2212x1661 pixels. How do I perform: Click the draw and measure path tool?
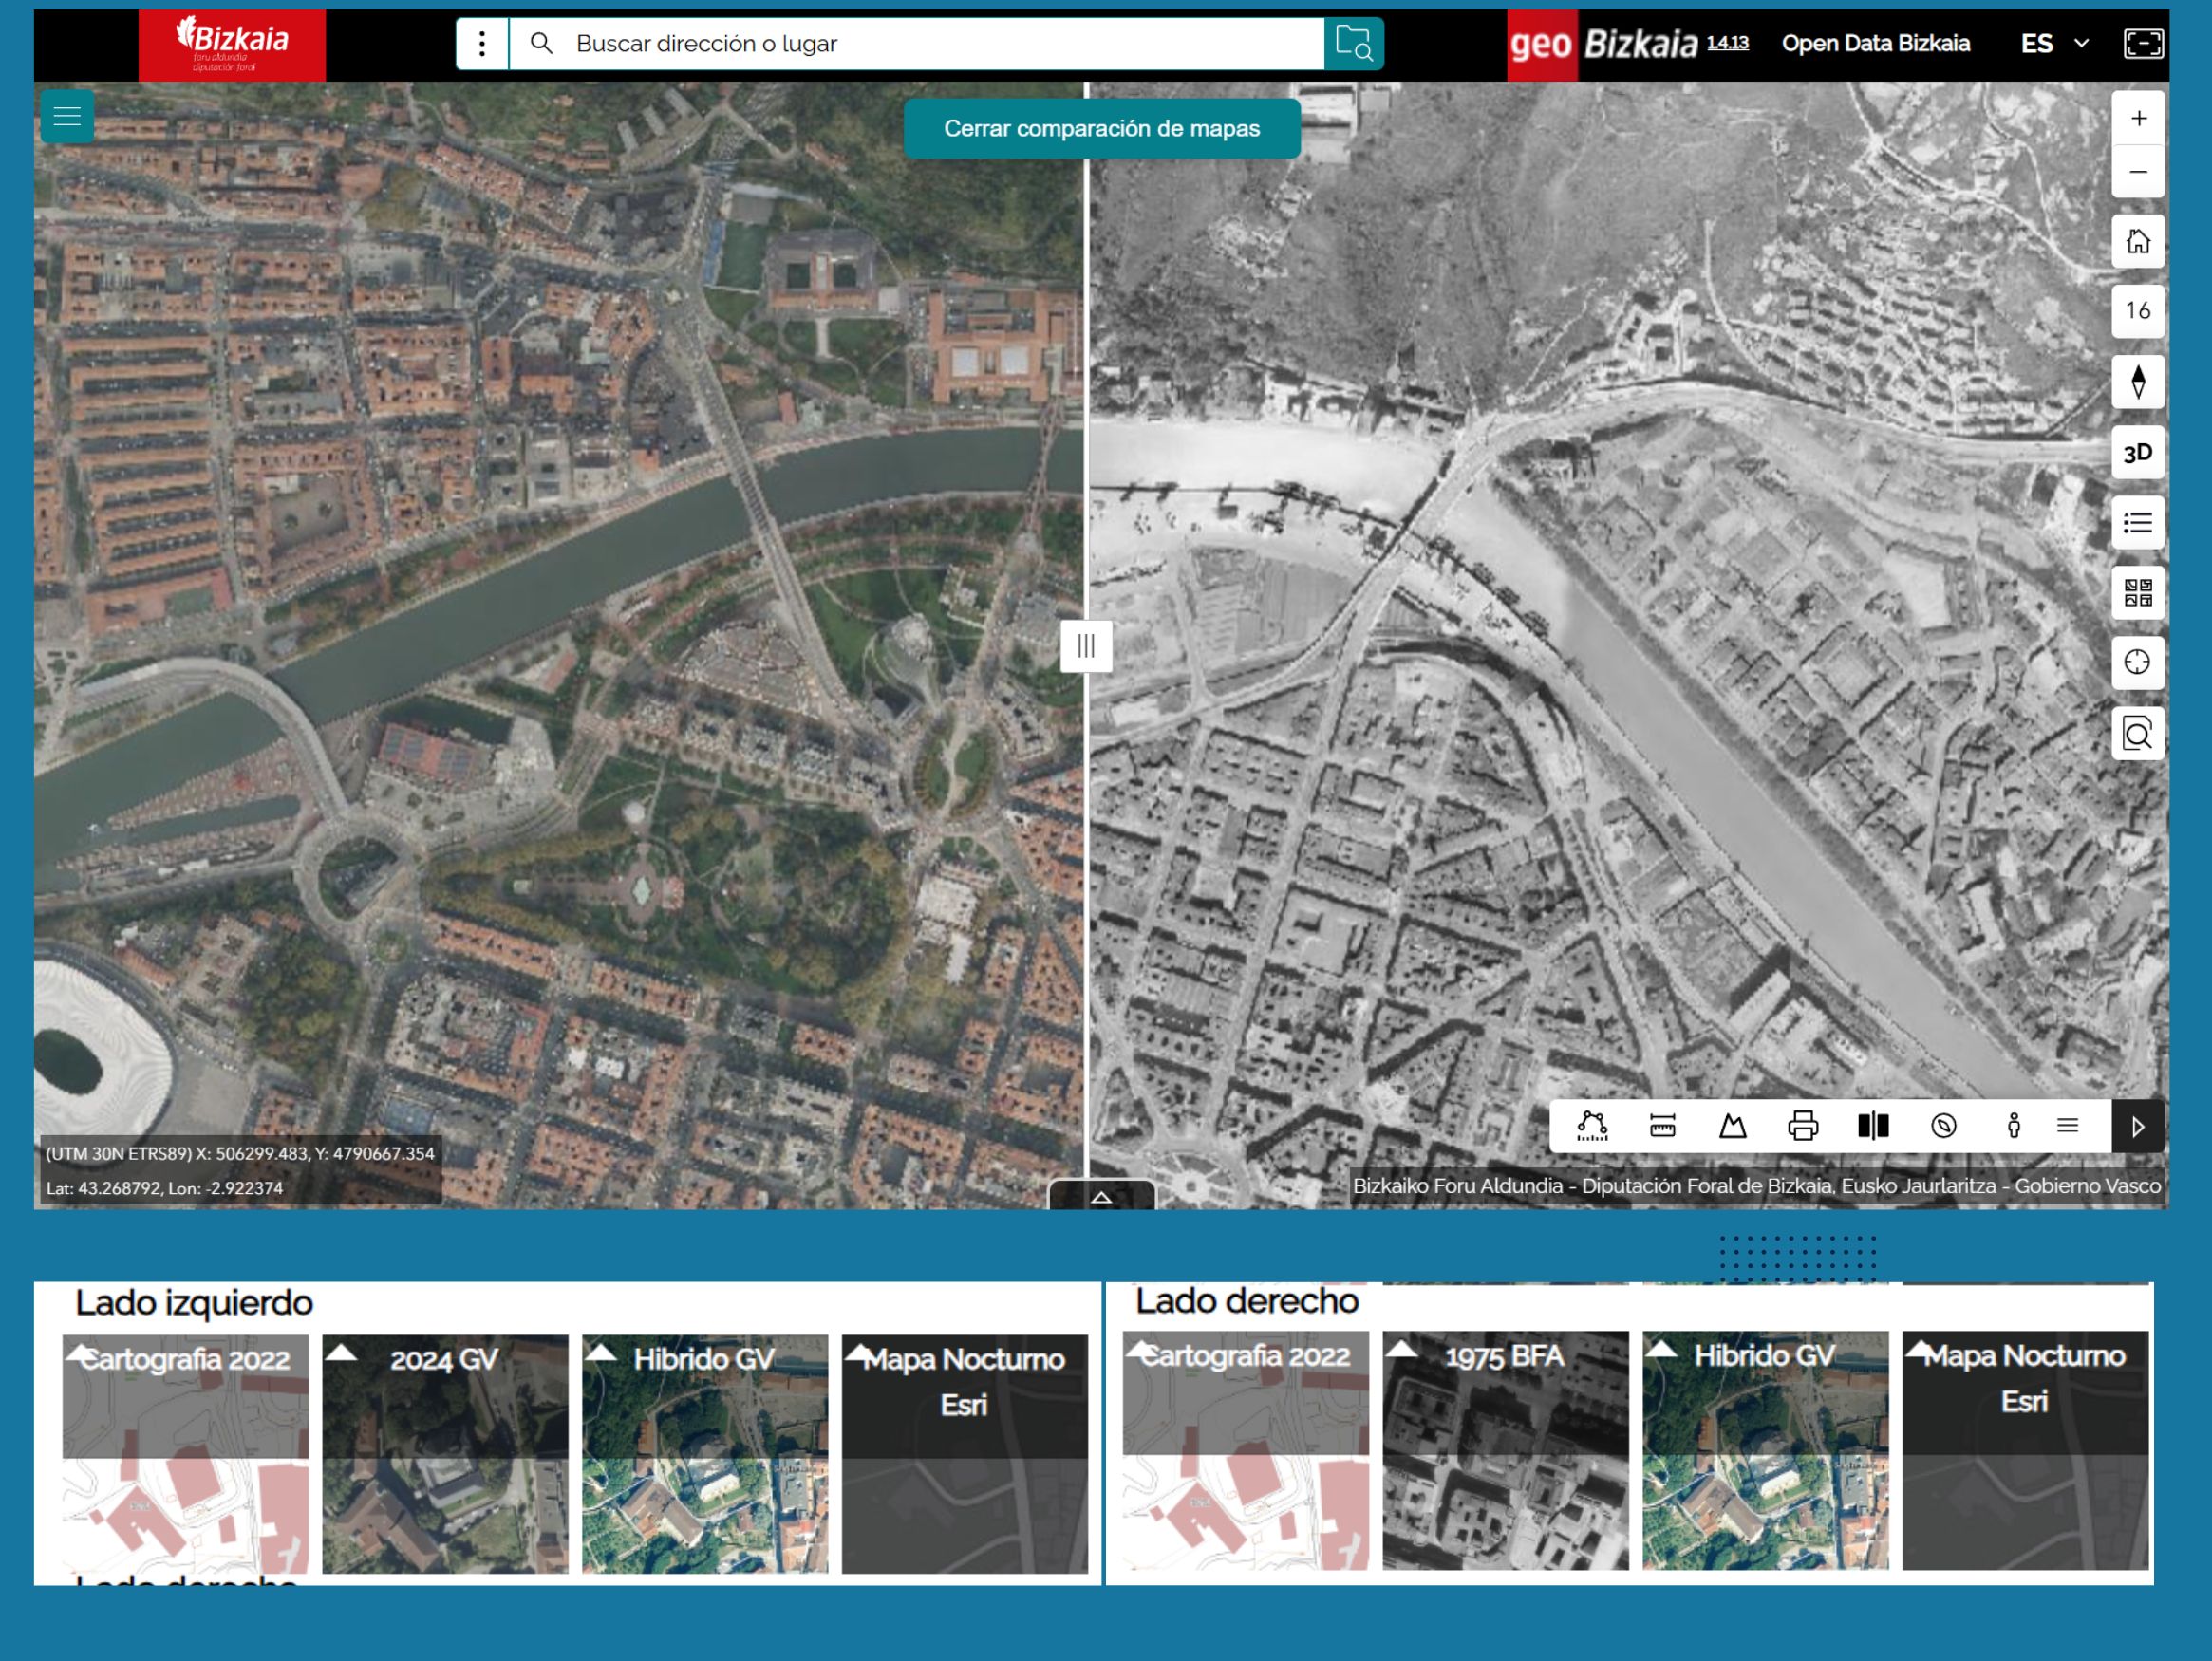pos(1592,1126)
